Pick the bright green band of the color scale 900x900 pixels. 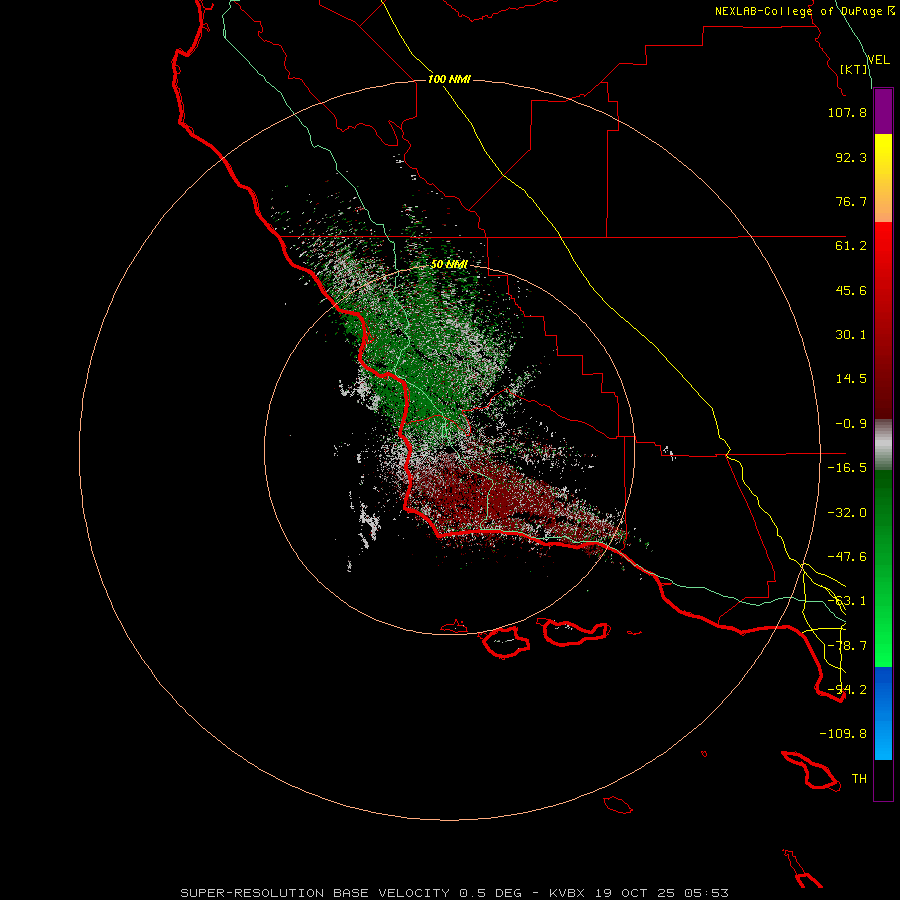click(x=883, y=568)
